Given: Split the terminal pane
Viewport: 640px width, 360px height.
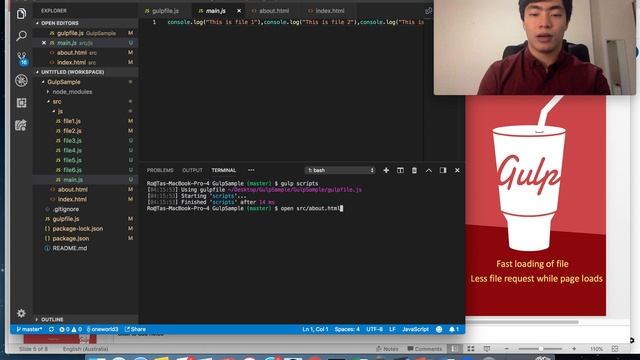Looking at the screenshot, I should click(x=400, y=170).
